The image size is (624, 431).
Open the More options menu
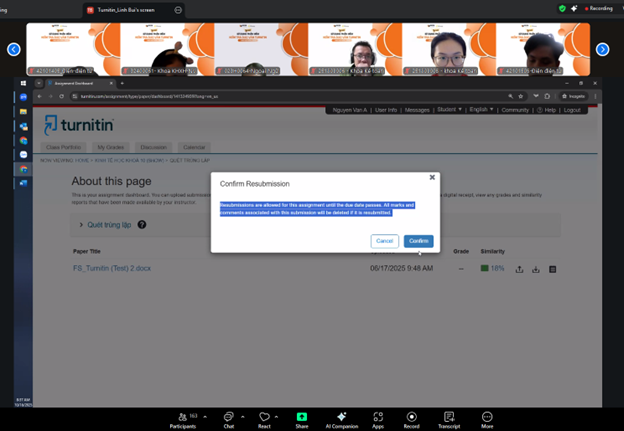point(487,415)
